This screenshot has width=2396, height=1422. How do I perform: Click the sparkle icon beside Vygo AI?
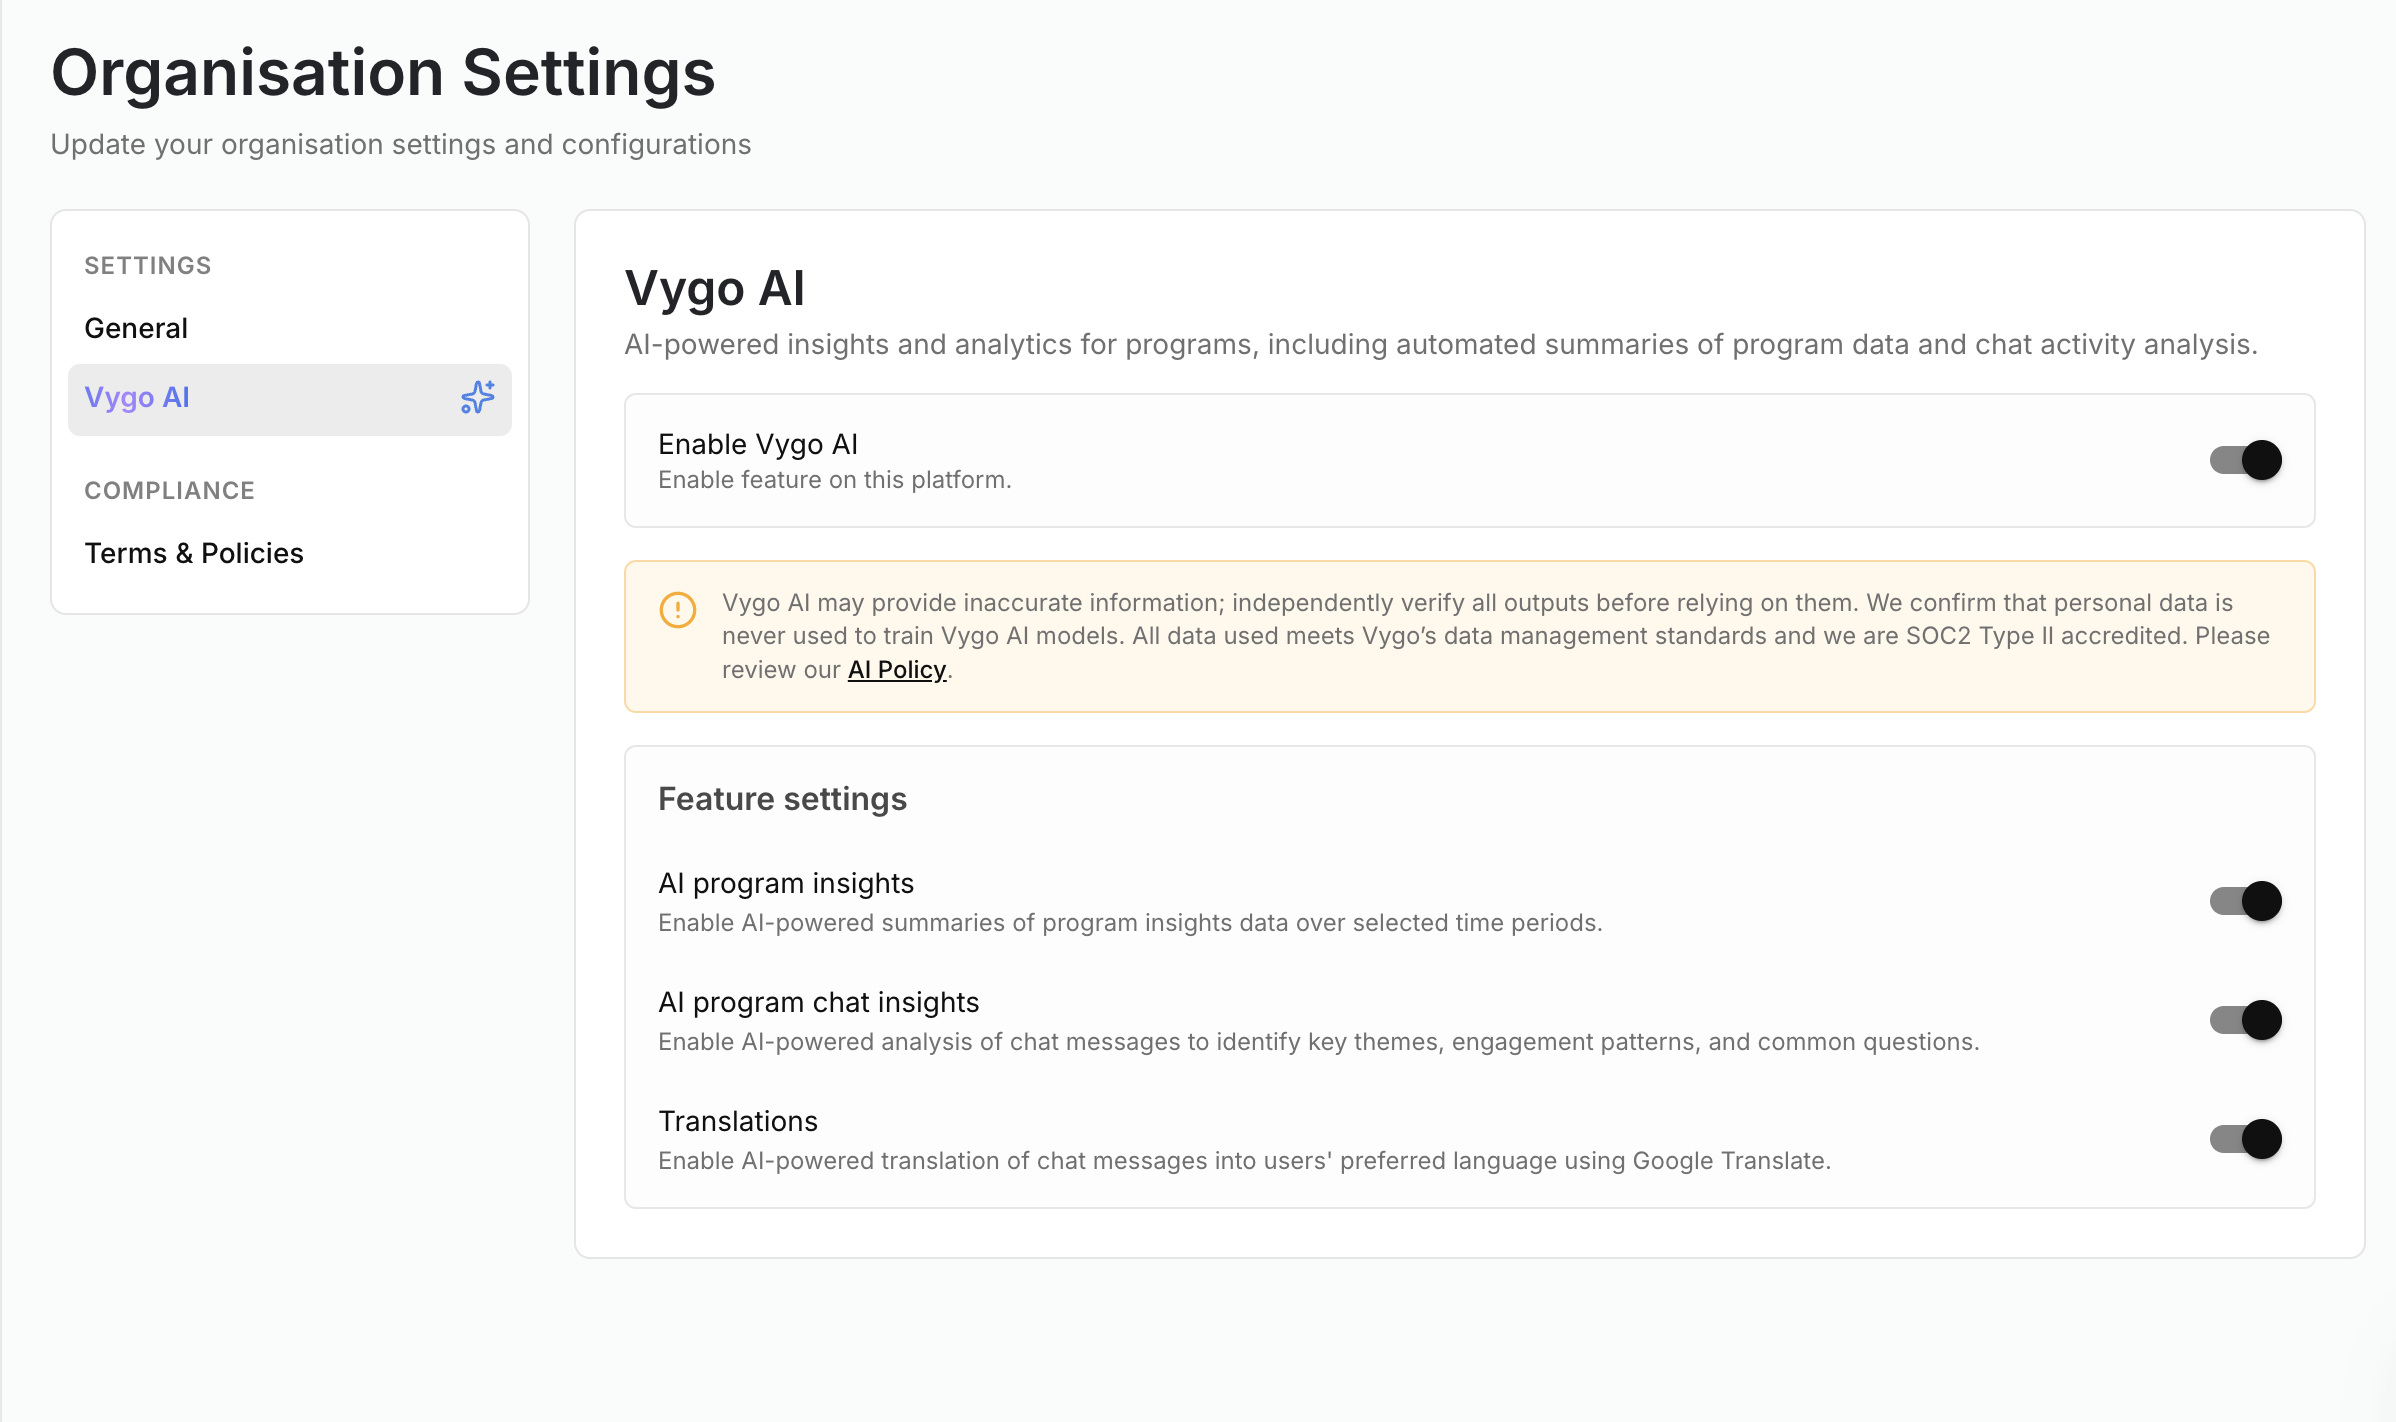pyautogui.click(x=477, y=398)
